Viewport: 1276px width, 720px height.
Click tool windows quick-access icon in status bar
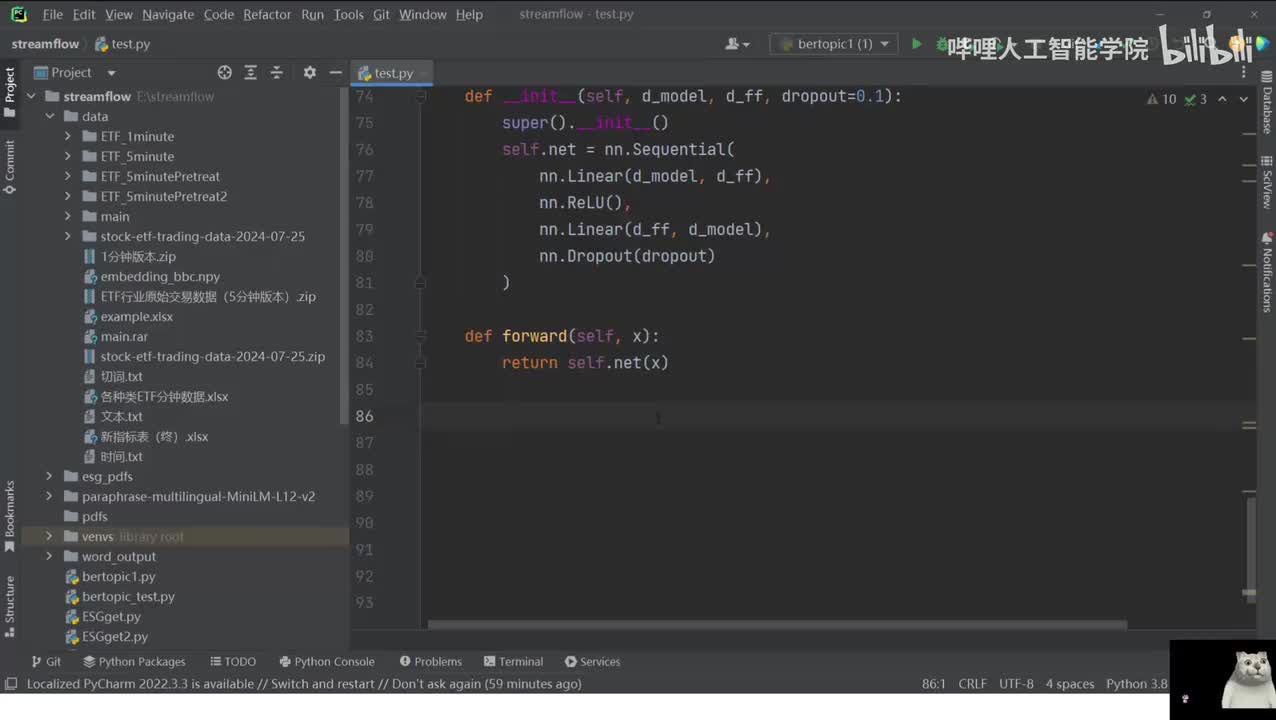point(11,684)
